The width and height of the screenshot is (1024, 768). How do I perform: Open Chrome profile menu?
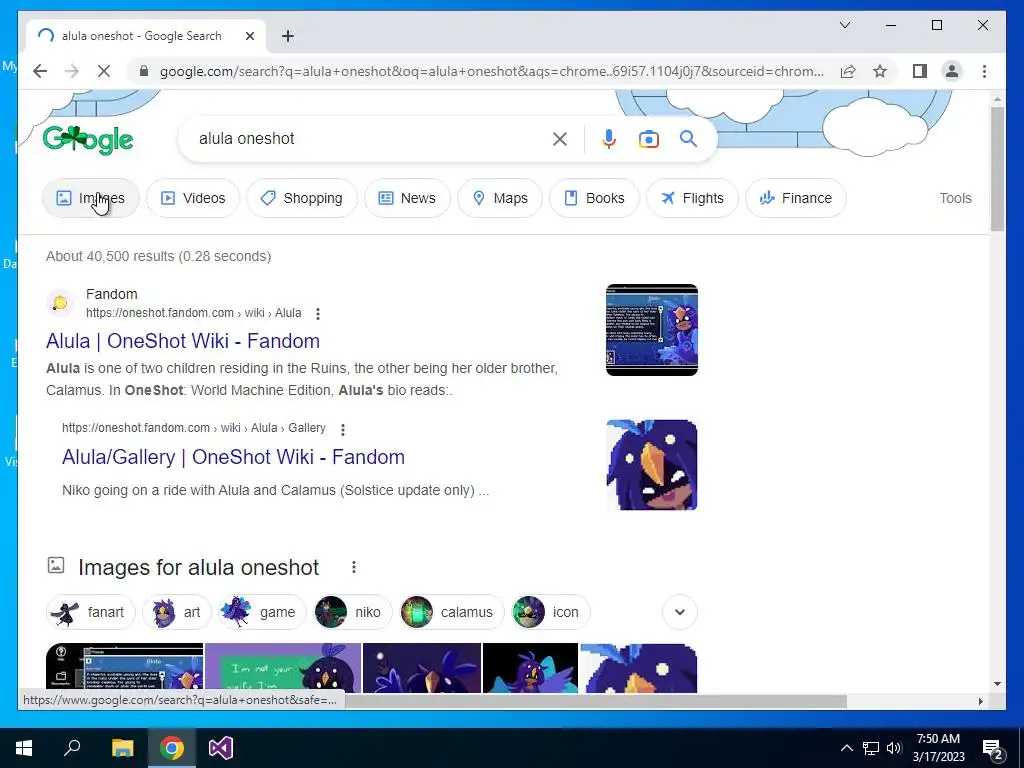[952, 71]
